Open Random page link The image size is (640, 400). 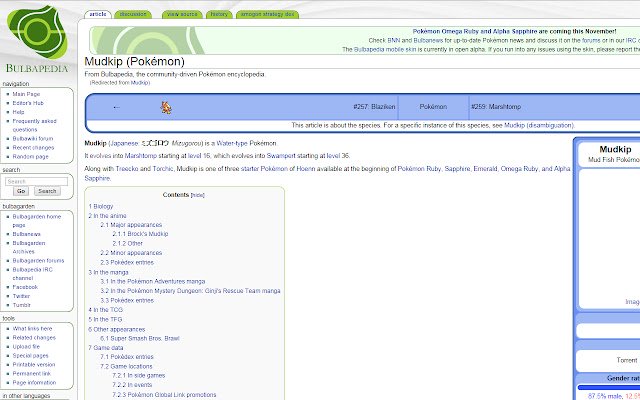pyautogui.click(x=30, y=157)
